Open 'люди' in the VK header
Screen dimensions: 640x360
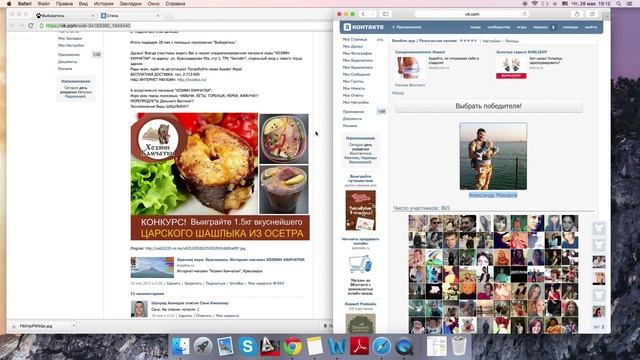coord(476,27)
